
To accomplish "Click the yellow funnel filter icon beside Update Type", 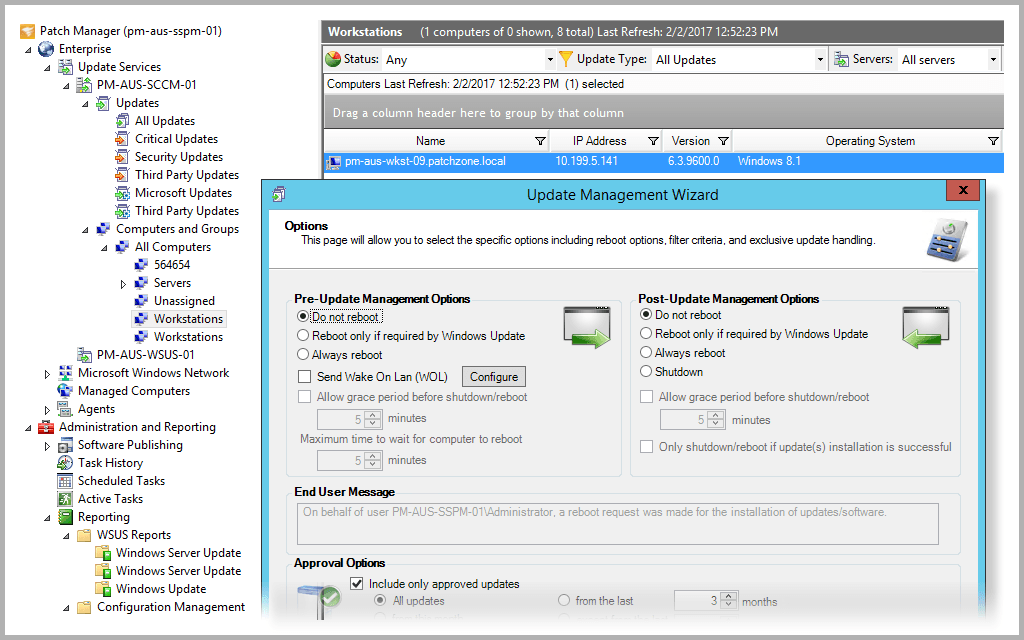I will 567,59.
